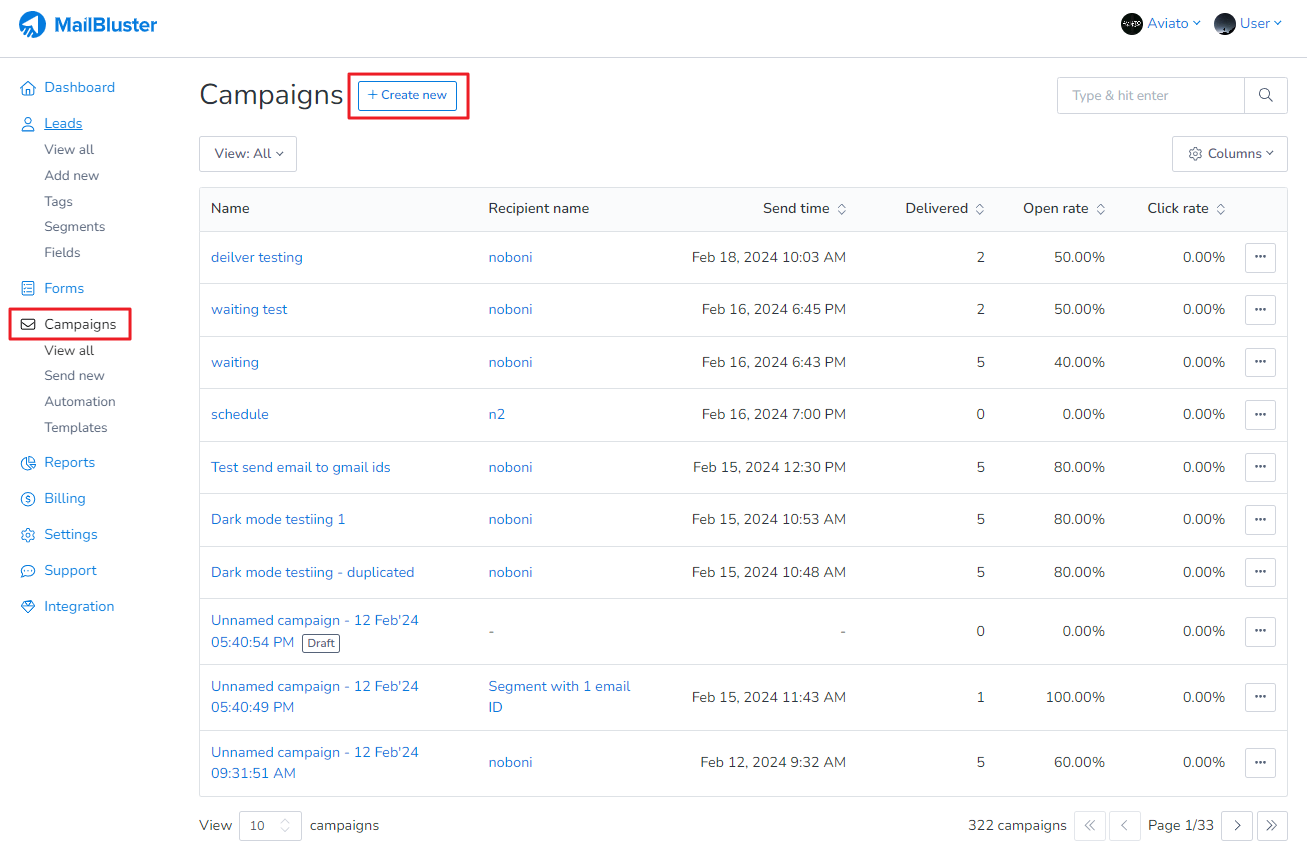Go to Automation under Campaigns
The image size is (1307, 861).
(80, 401)
